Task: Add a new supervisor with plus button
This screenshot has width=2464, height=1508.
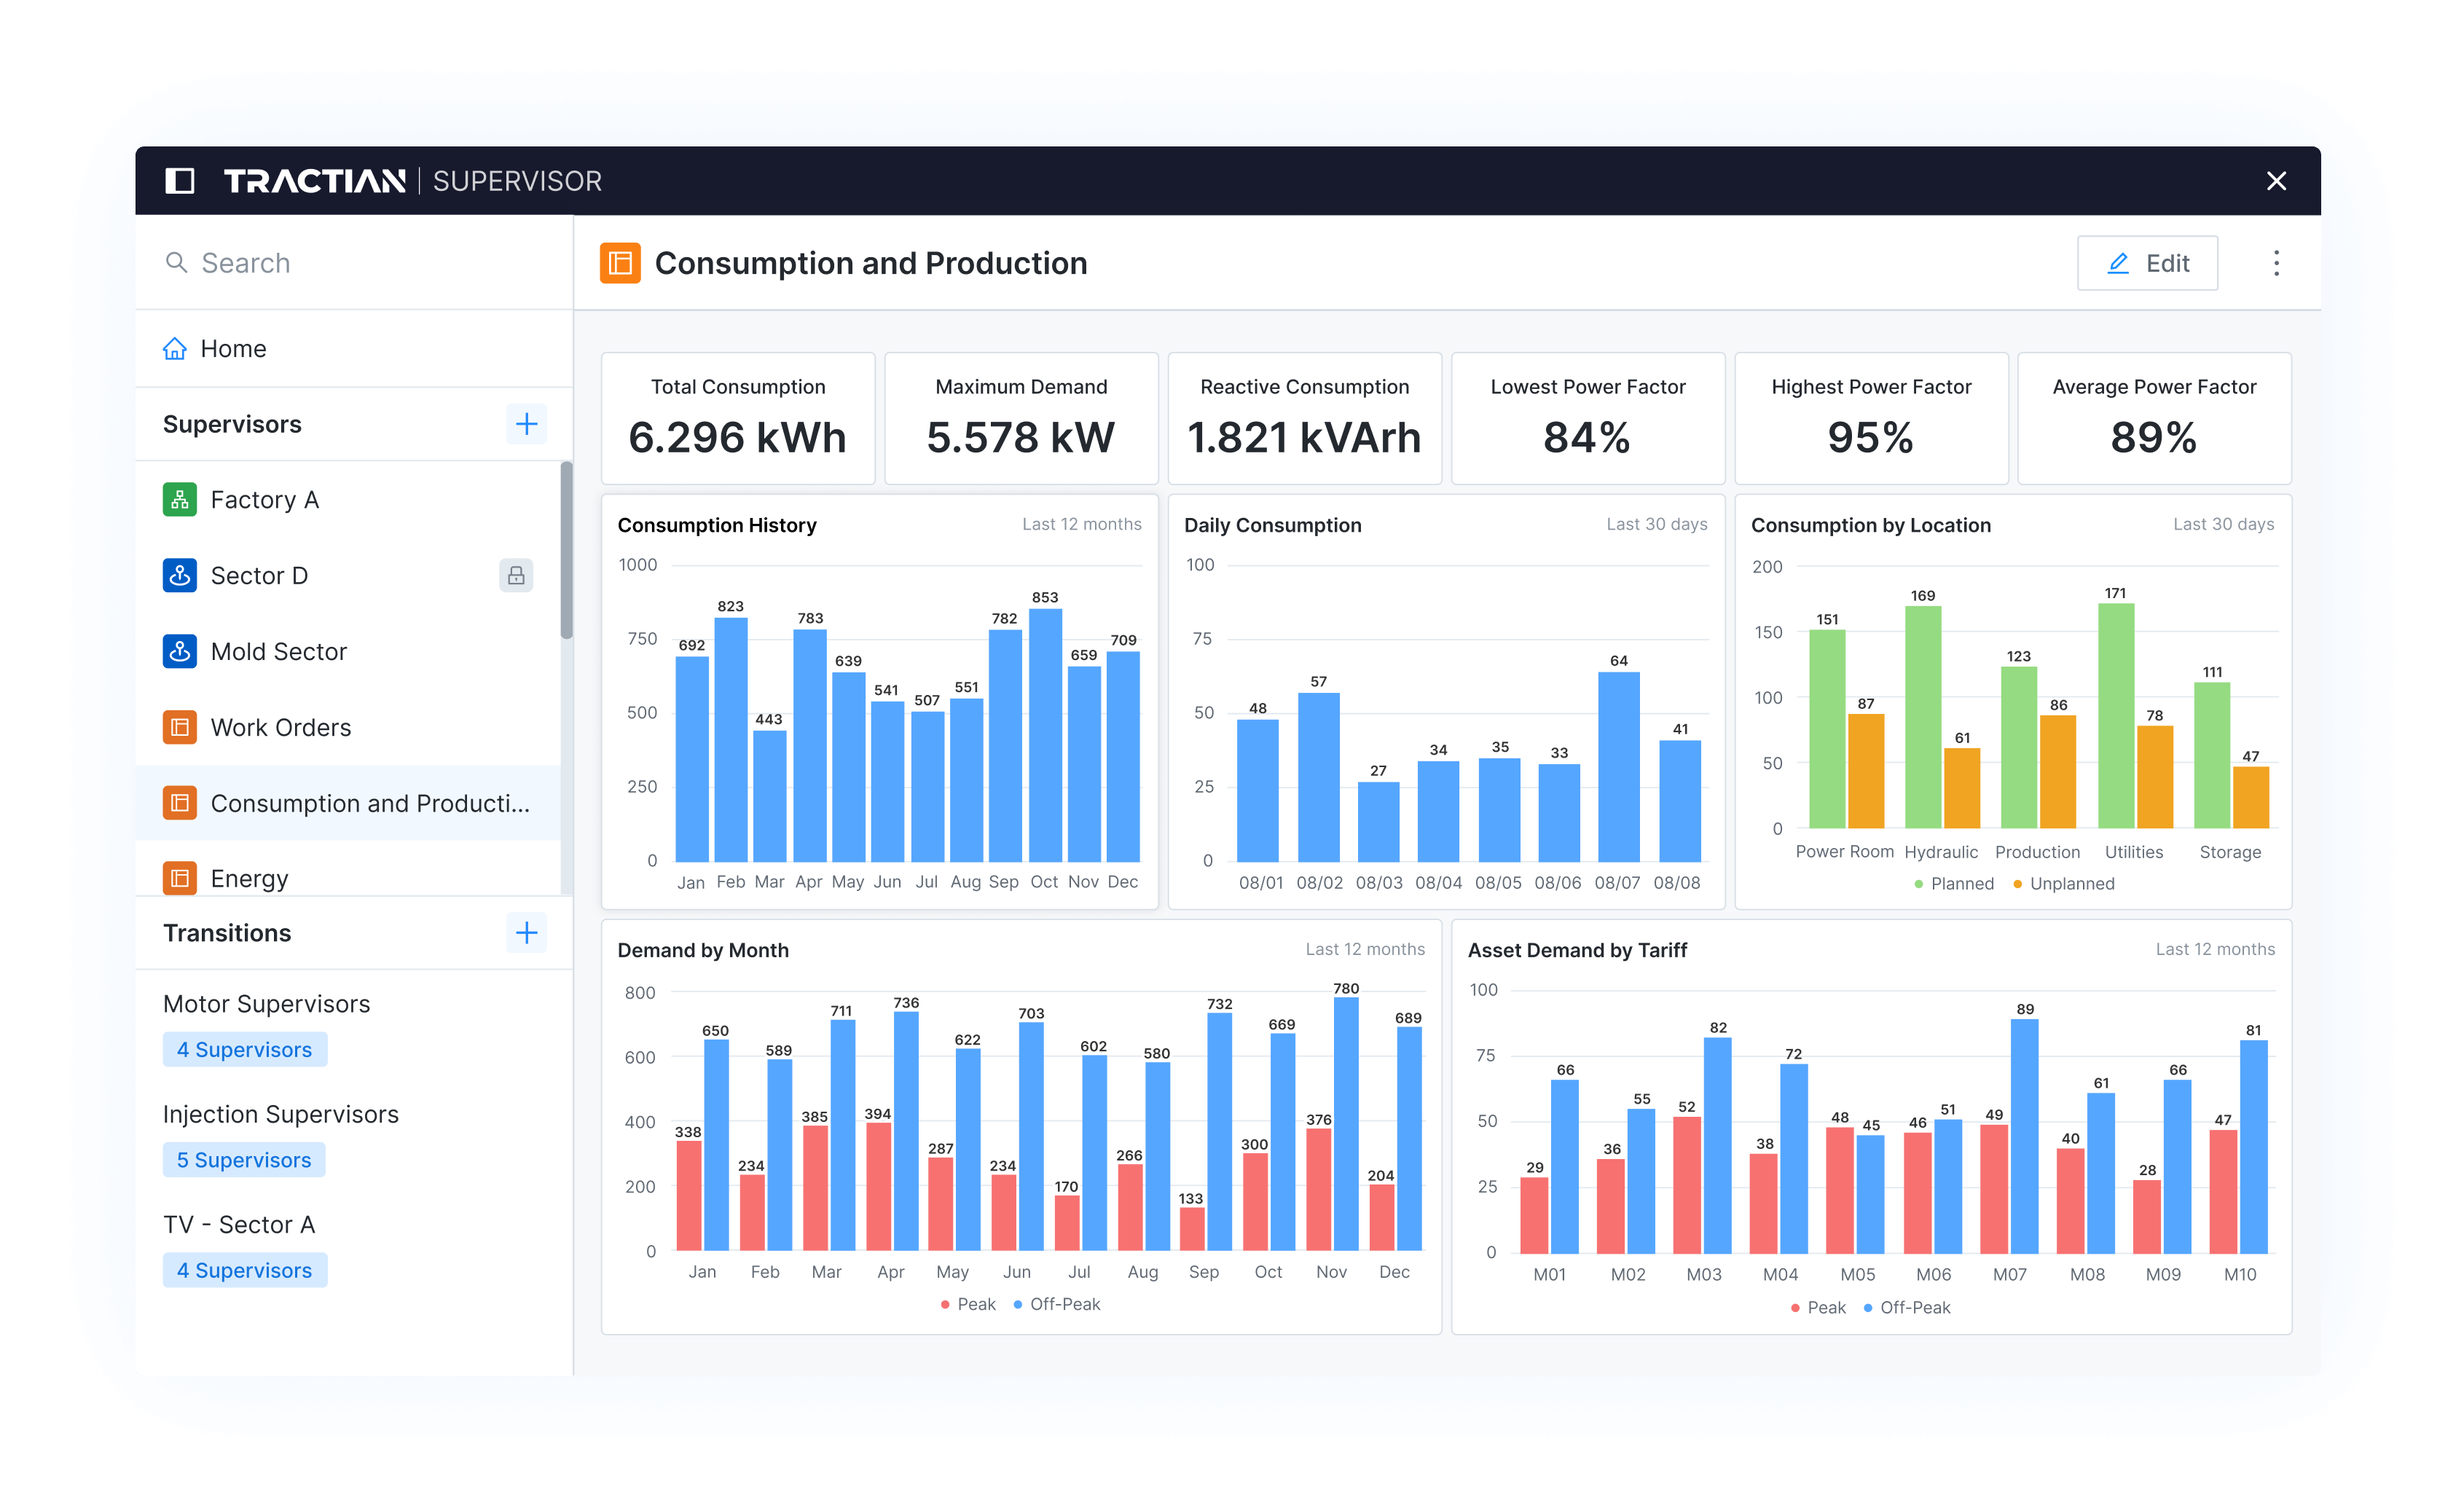Action: coord(526,424)
